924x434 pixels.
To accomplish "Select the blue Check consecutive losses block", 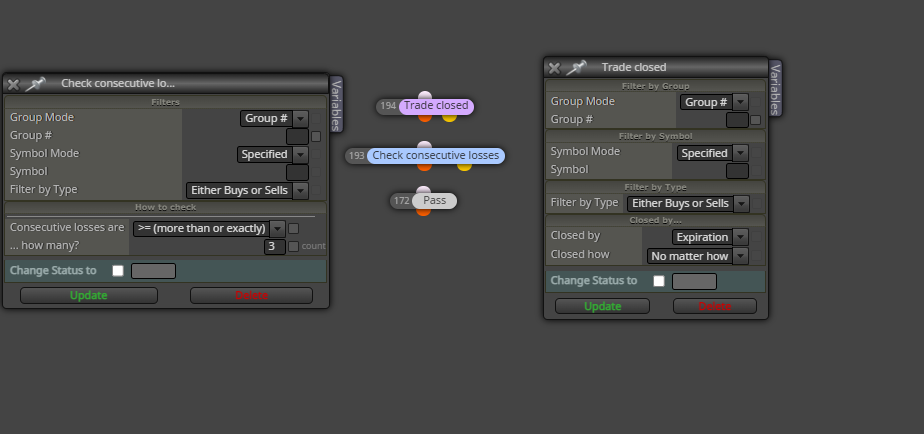I will 435,156.
